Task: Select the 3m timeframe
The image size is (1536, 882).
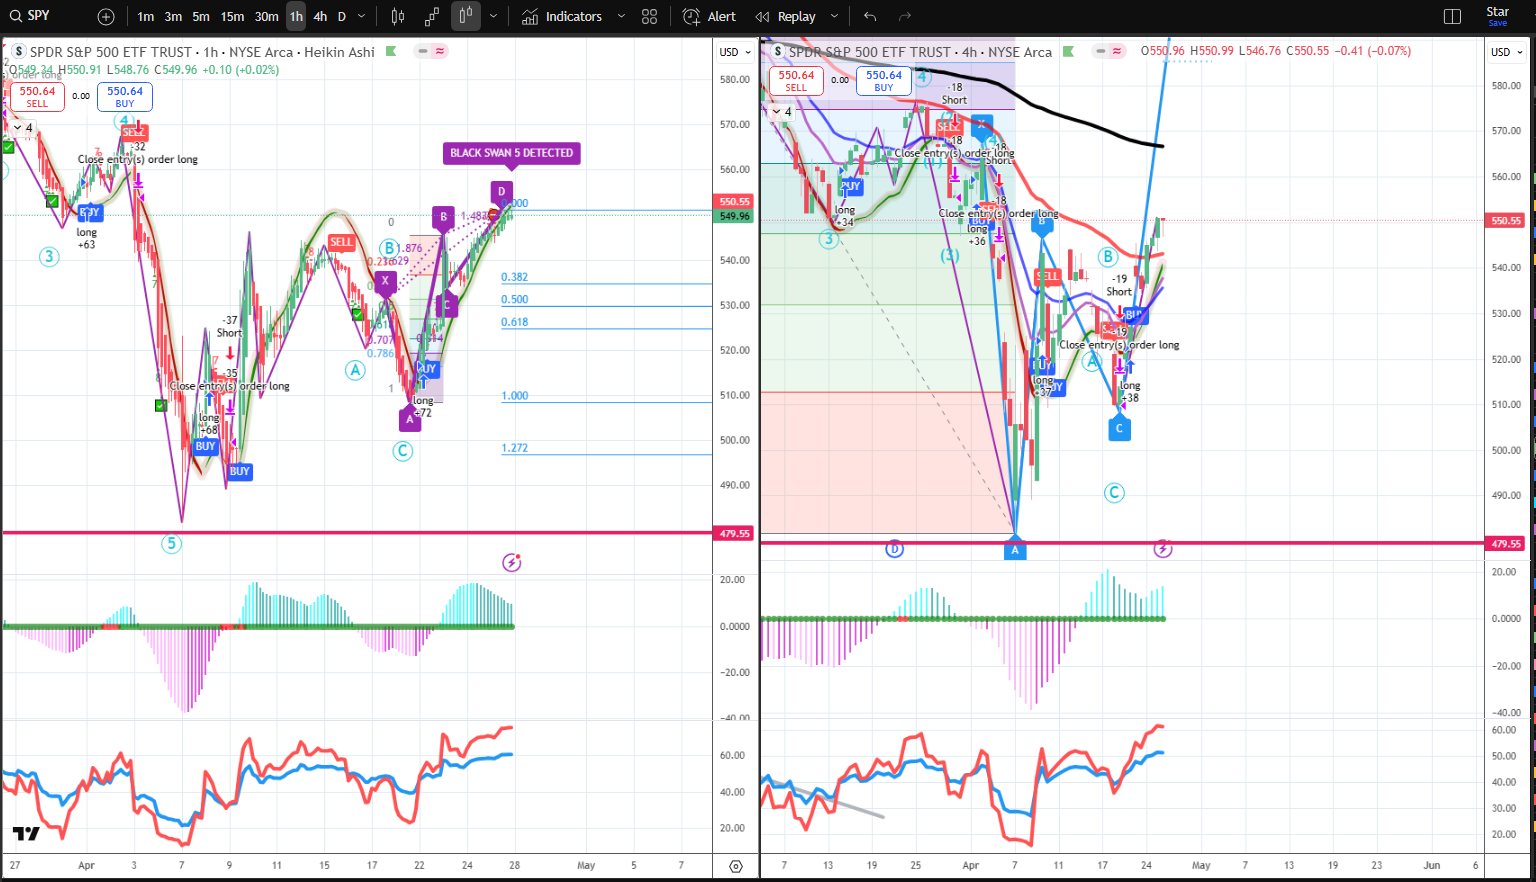Action: coord(173,17)
